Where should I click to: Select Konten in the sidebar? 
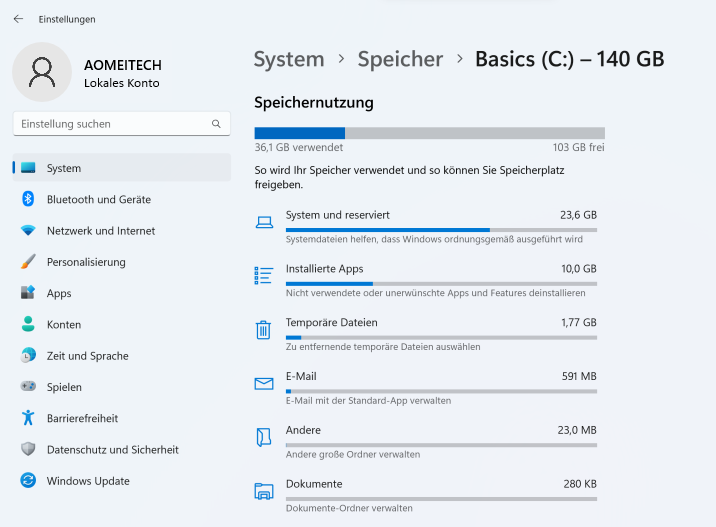(x=64, y=324)
